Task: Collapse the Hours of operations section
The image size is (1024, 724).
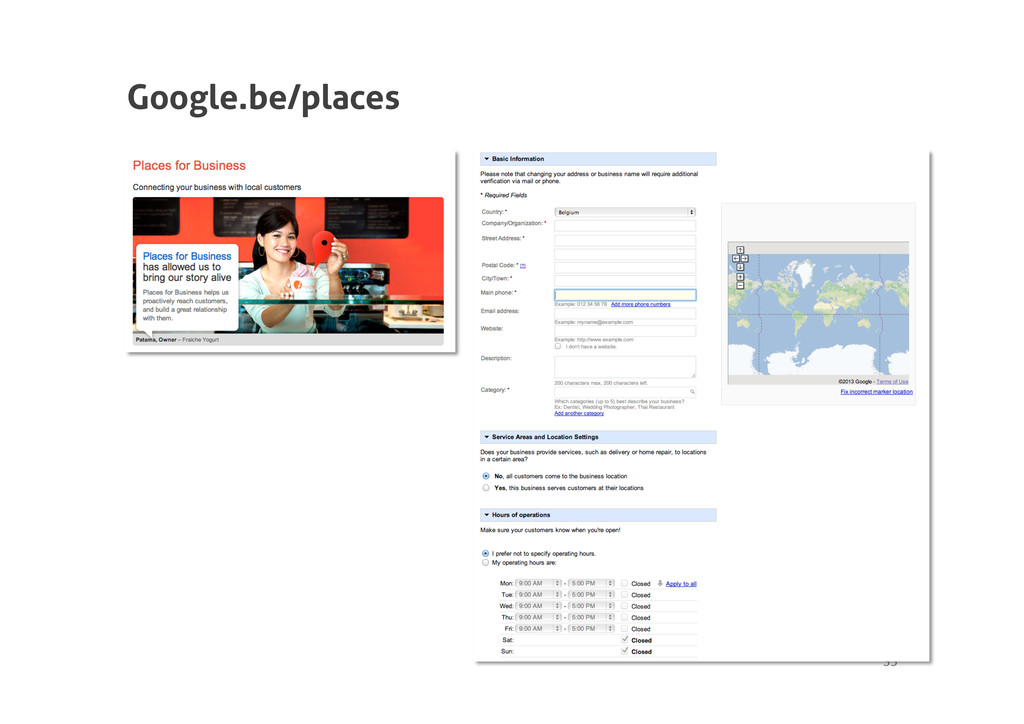Action: [487, 515]
